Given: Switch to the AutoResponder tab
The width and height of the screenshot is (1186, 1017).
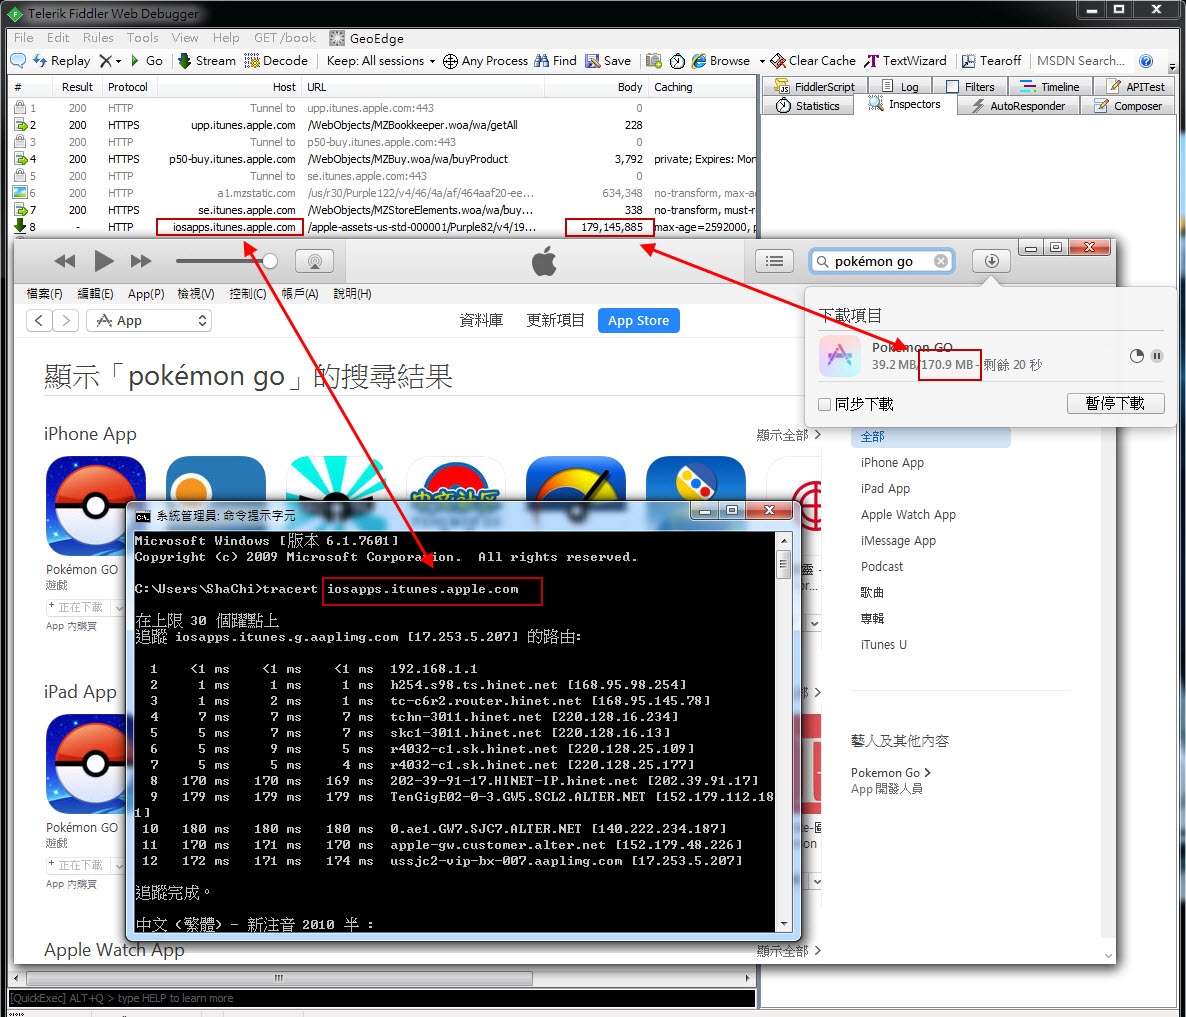Looking at the screenshot, I should [x=1019, y=106].
